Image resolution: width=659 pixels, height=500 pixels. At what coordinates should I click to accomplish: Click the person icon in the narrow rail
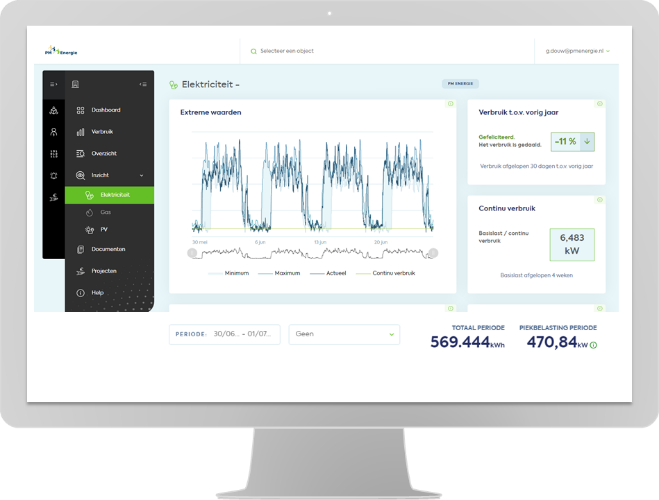click(53, 132)
